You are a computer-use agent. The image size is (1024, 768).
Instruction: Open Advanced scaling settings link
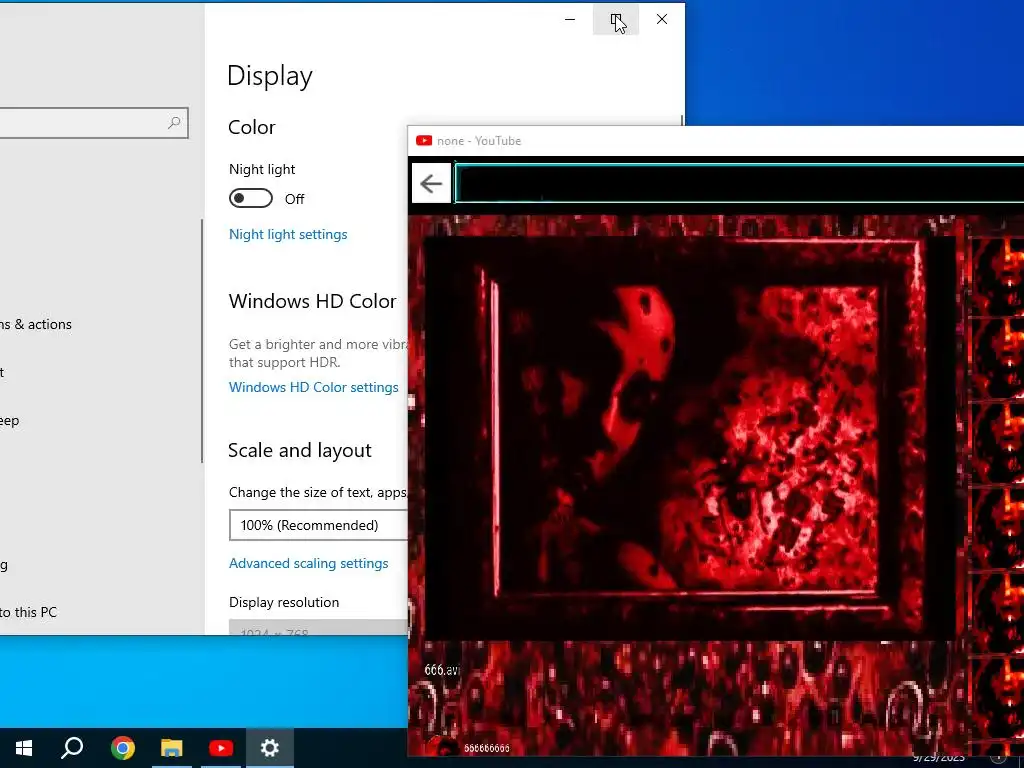click(308, 563)
